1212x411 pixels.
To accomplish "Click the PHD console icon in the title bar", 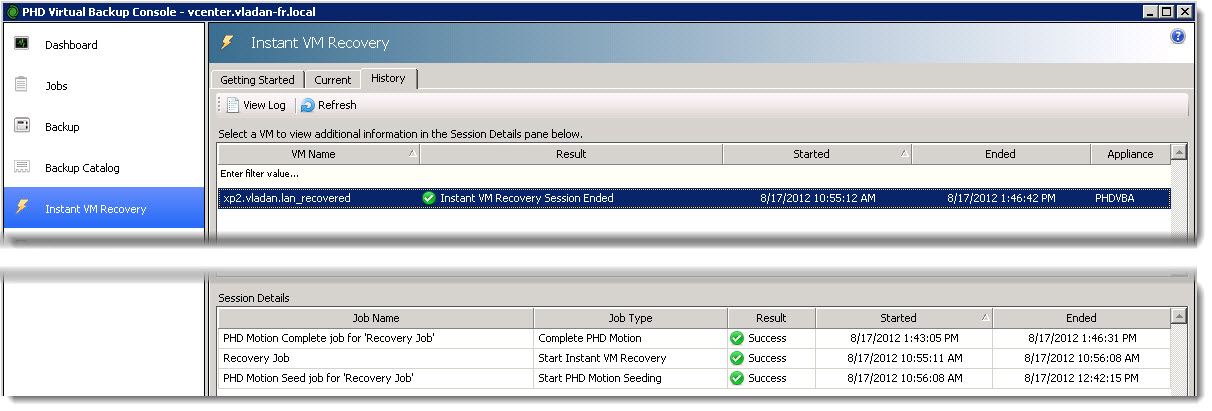I will pyautogui.click(x=11, y=11).
